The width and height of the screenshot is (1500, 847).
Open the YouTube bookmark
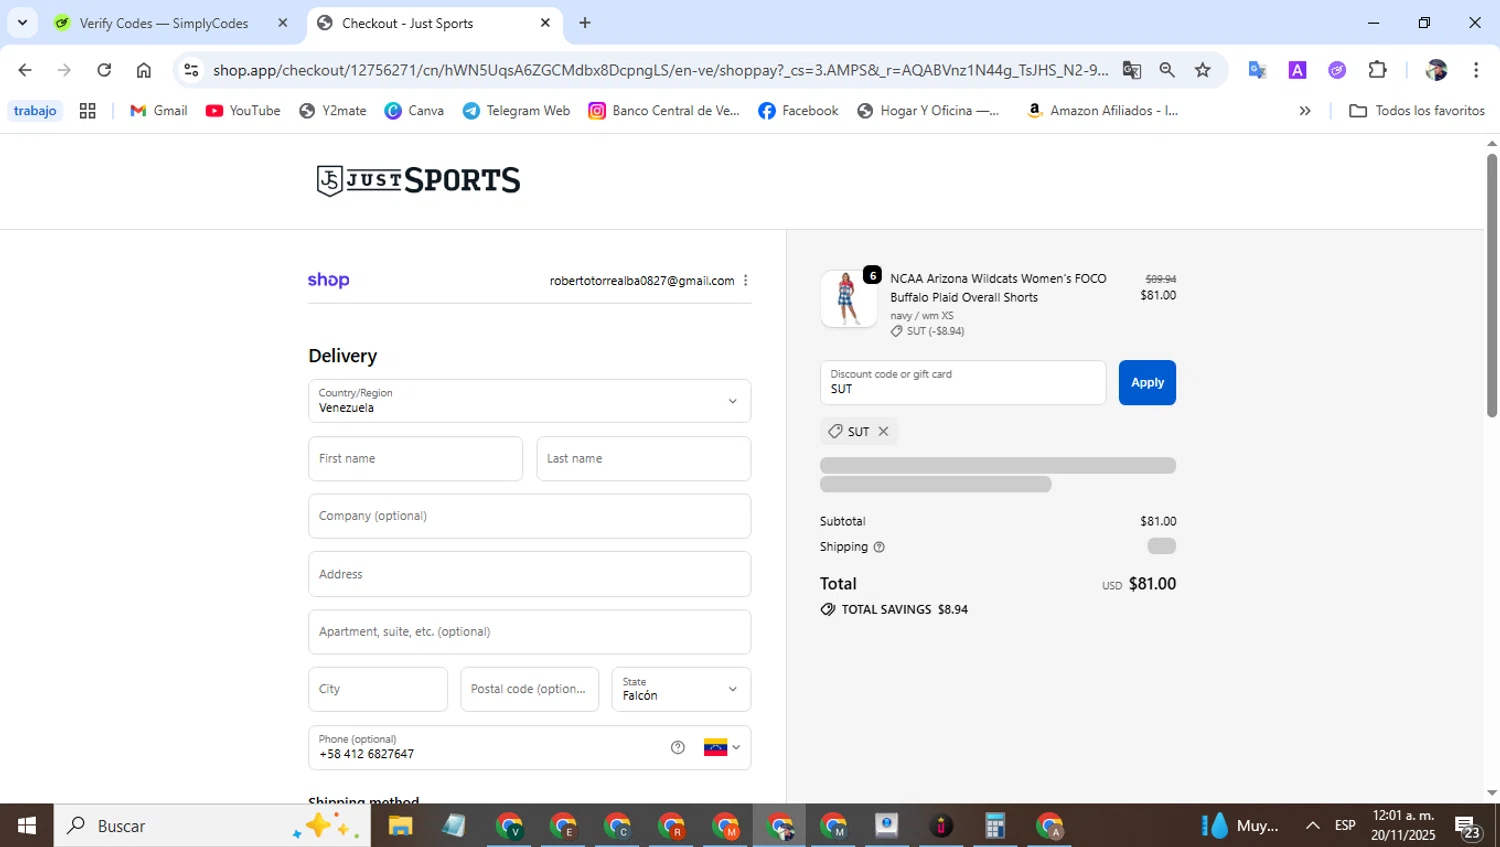(243, 111)
